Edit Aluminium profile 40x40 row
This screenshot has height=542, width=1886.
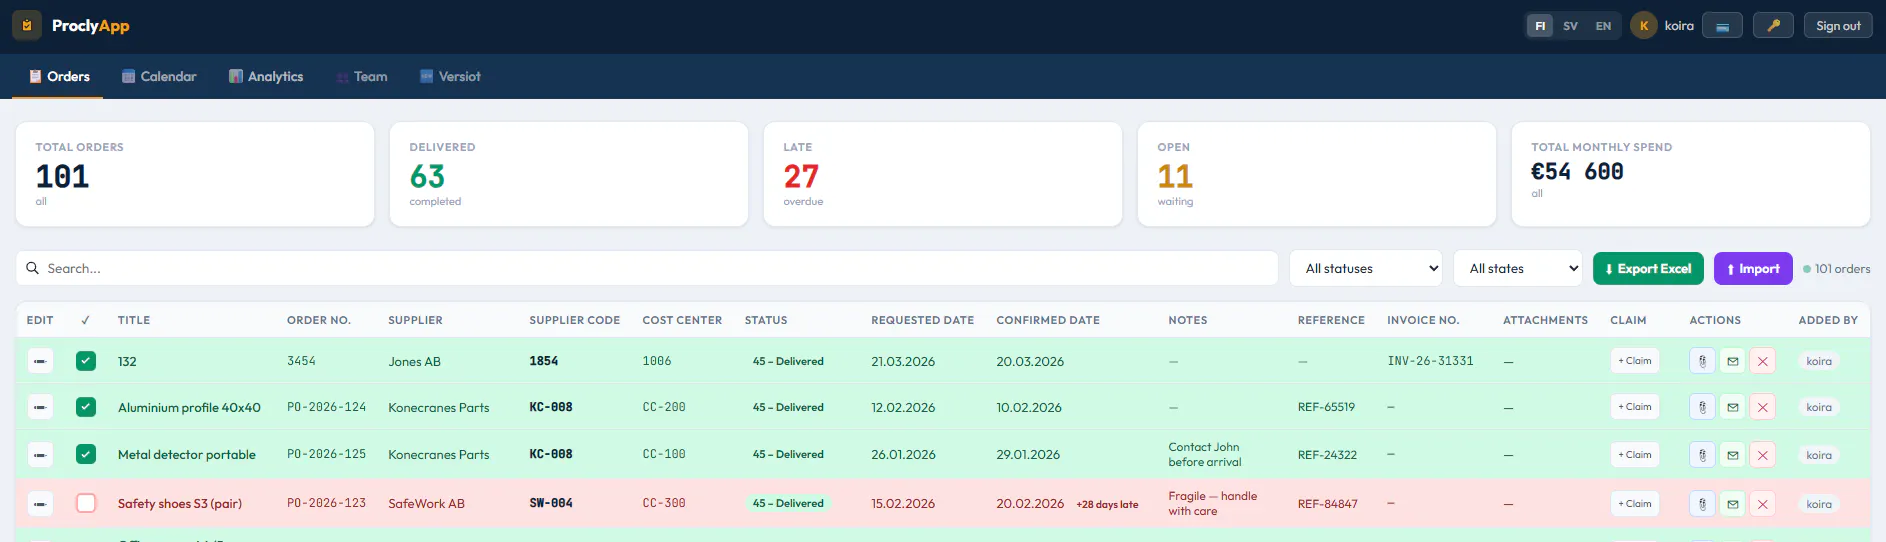point(40,407)
